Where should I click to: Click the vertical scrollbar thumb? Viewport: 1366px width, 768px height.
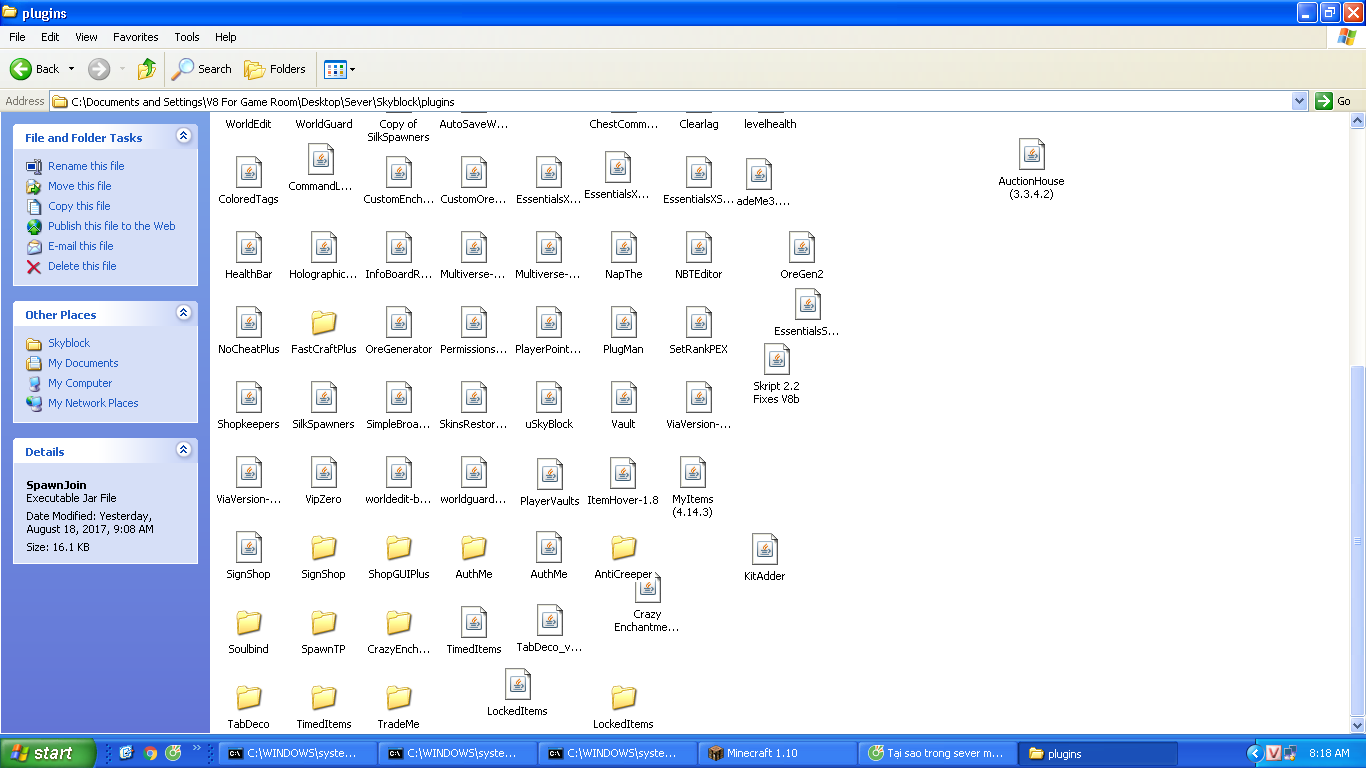pyautogui.click(x=1357, y=540)
